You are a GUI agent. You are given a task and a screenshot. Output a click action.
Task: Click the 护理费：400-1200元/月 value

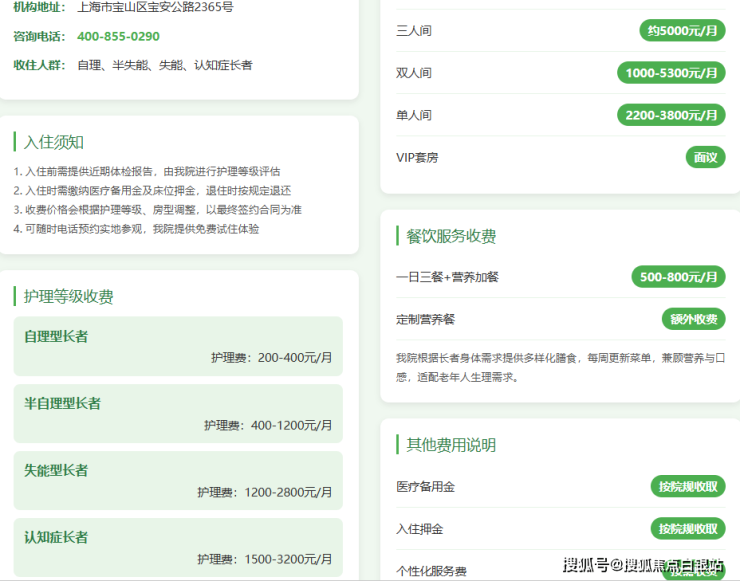(268, 425)
